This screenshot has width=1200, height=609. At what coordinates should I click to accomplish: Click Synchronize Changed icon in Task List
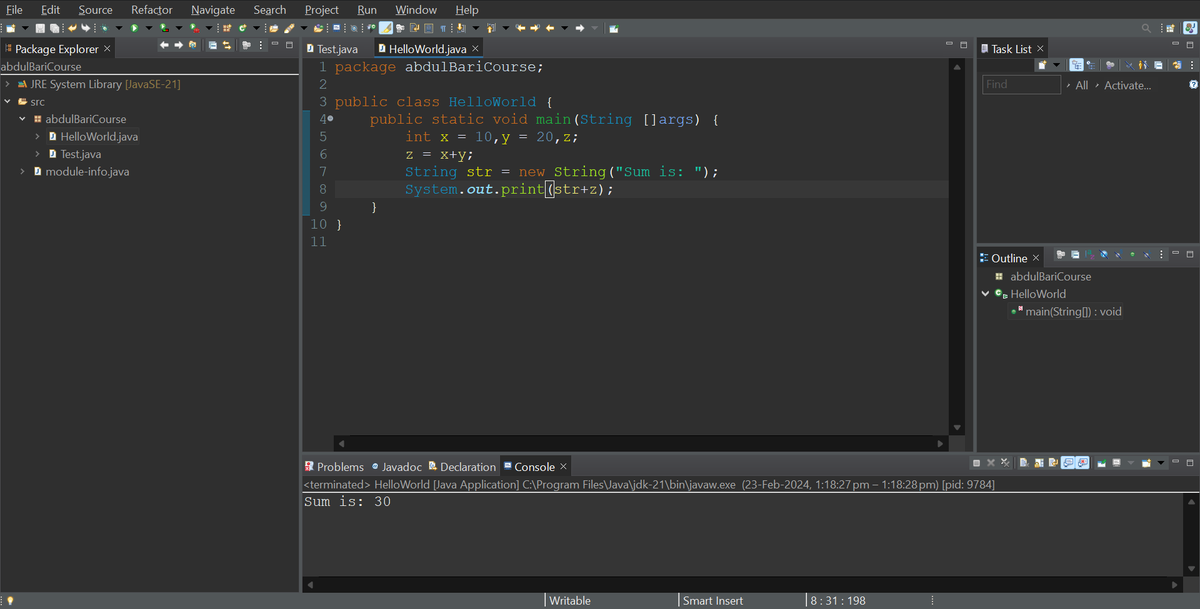click(x=1177, y=65)
